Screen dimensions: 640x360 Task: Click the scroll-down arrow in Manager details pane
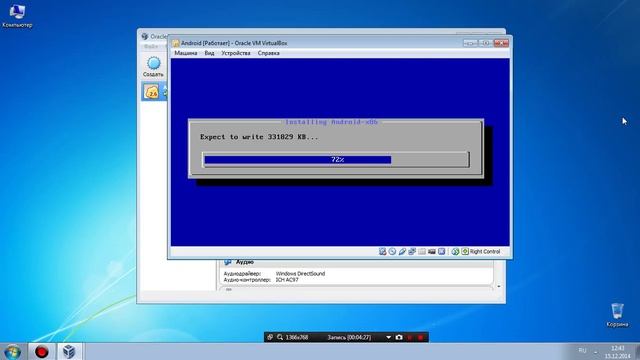(x=499, y=287)
